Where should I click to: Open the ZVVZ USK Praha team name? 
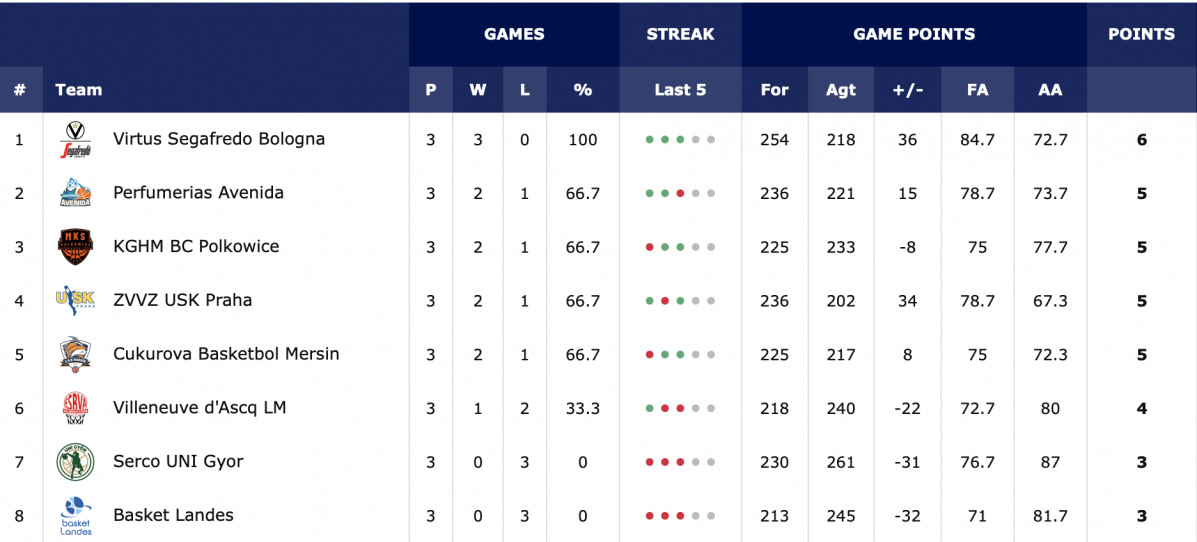(x=182, y=300)
